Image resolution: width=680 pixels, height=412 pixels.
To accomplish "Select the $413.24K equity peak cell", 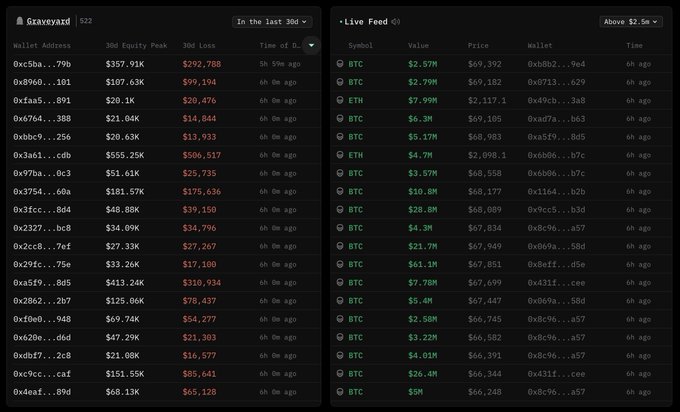I will pyautogui.click(x=125, y=283).
